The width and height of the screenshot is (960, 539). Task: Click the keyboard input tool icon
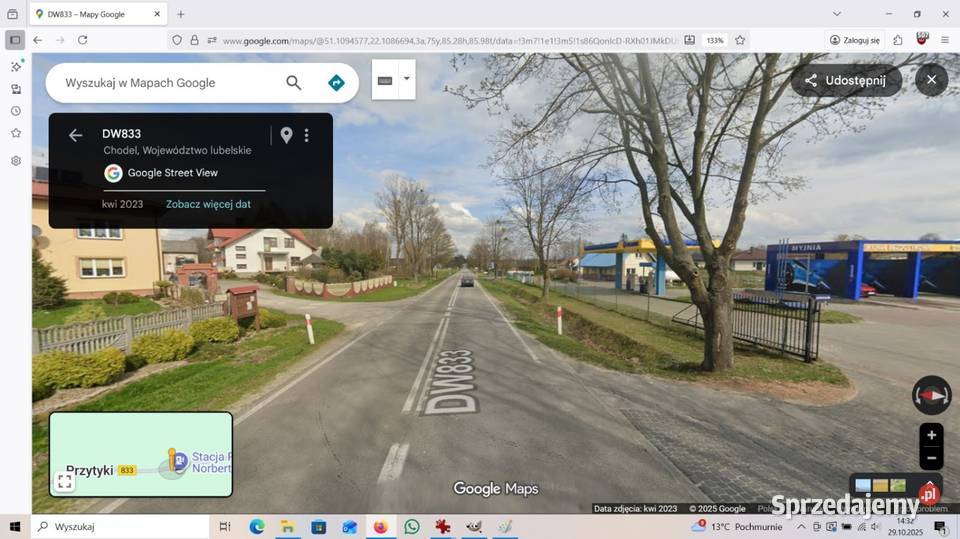tap(384, 80)
